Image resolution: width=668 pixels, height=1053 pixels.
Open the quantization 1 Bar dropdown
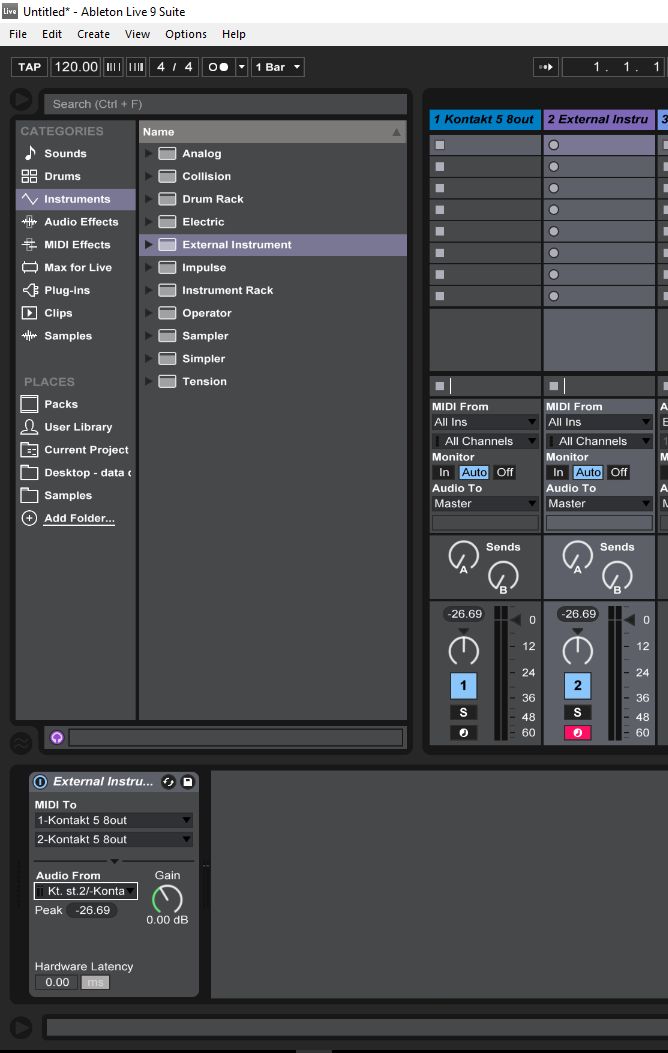(278, 67)
